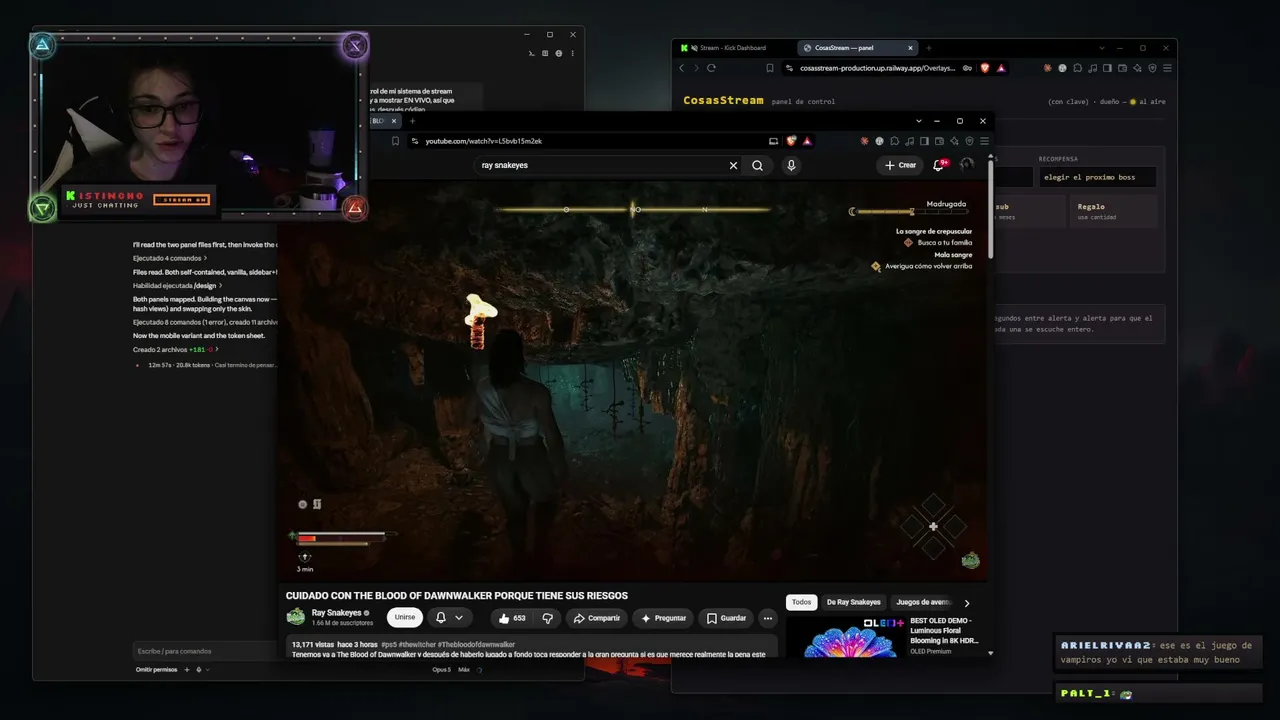Open a new tab in YouTube window
The image size is (1280, 720).
point(411,121)
